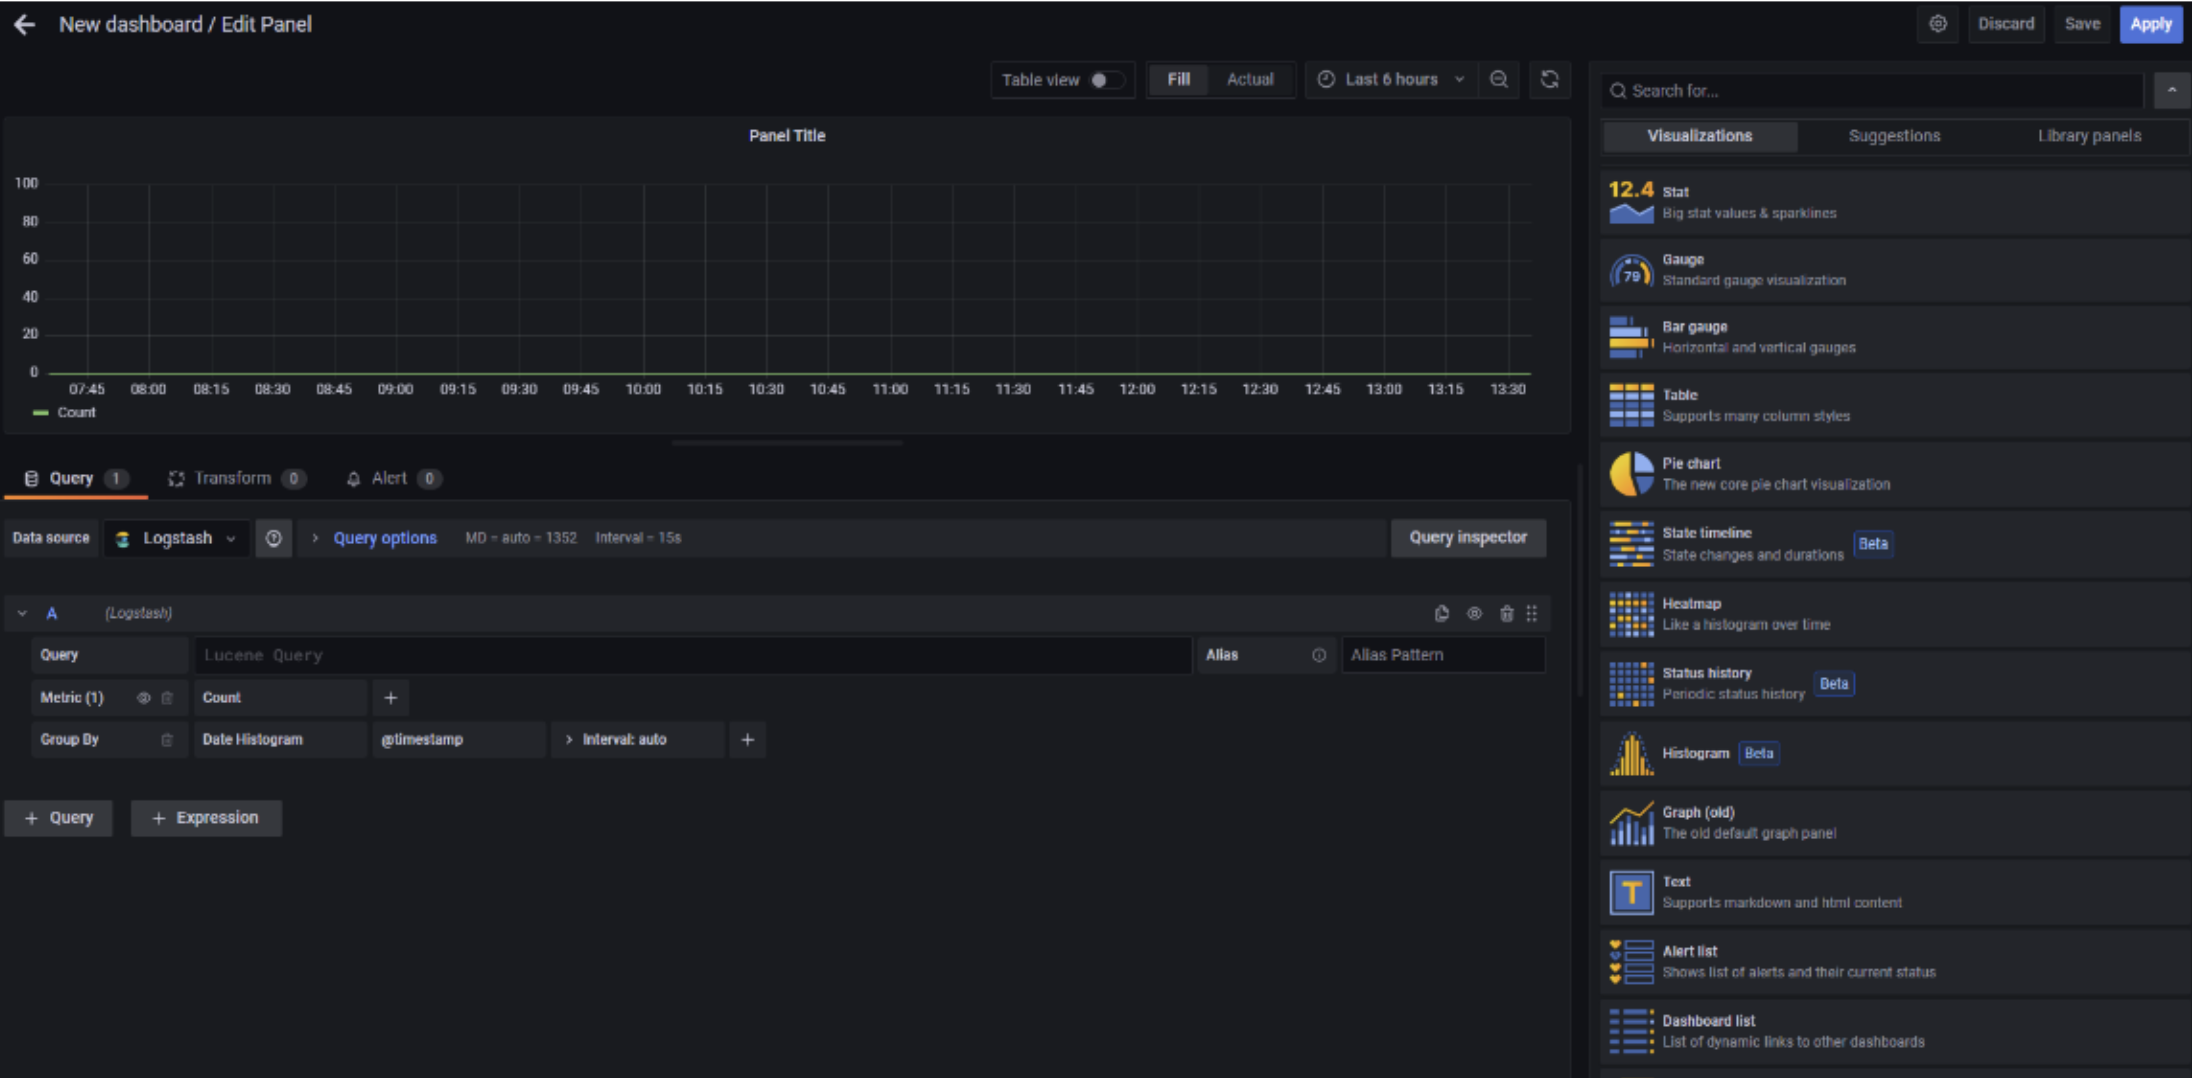Click the Discard button
This screenshot has height=1078, width=2192.
point(2005,24)
